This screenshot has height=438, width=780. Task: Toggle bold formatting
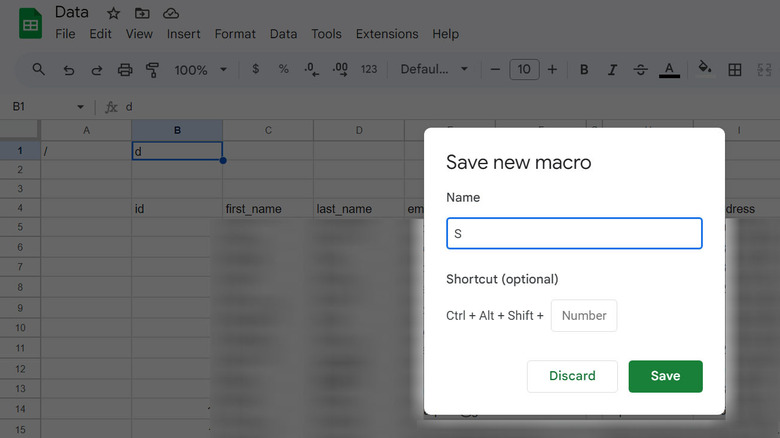(x=584, y=70)
